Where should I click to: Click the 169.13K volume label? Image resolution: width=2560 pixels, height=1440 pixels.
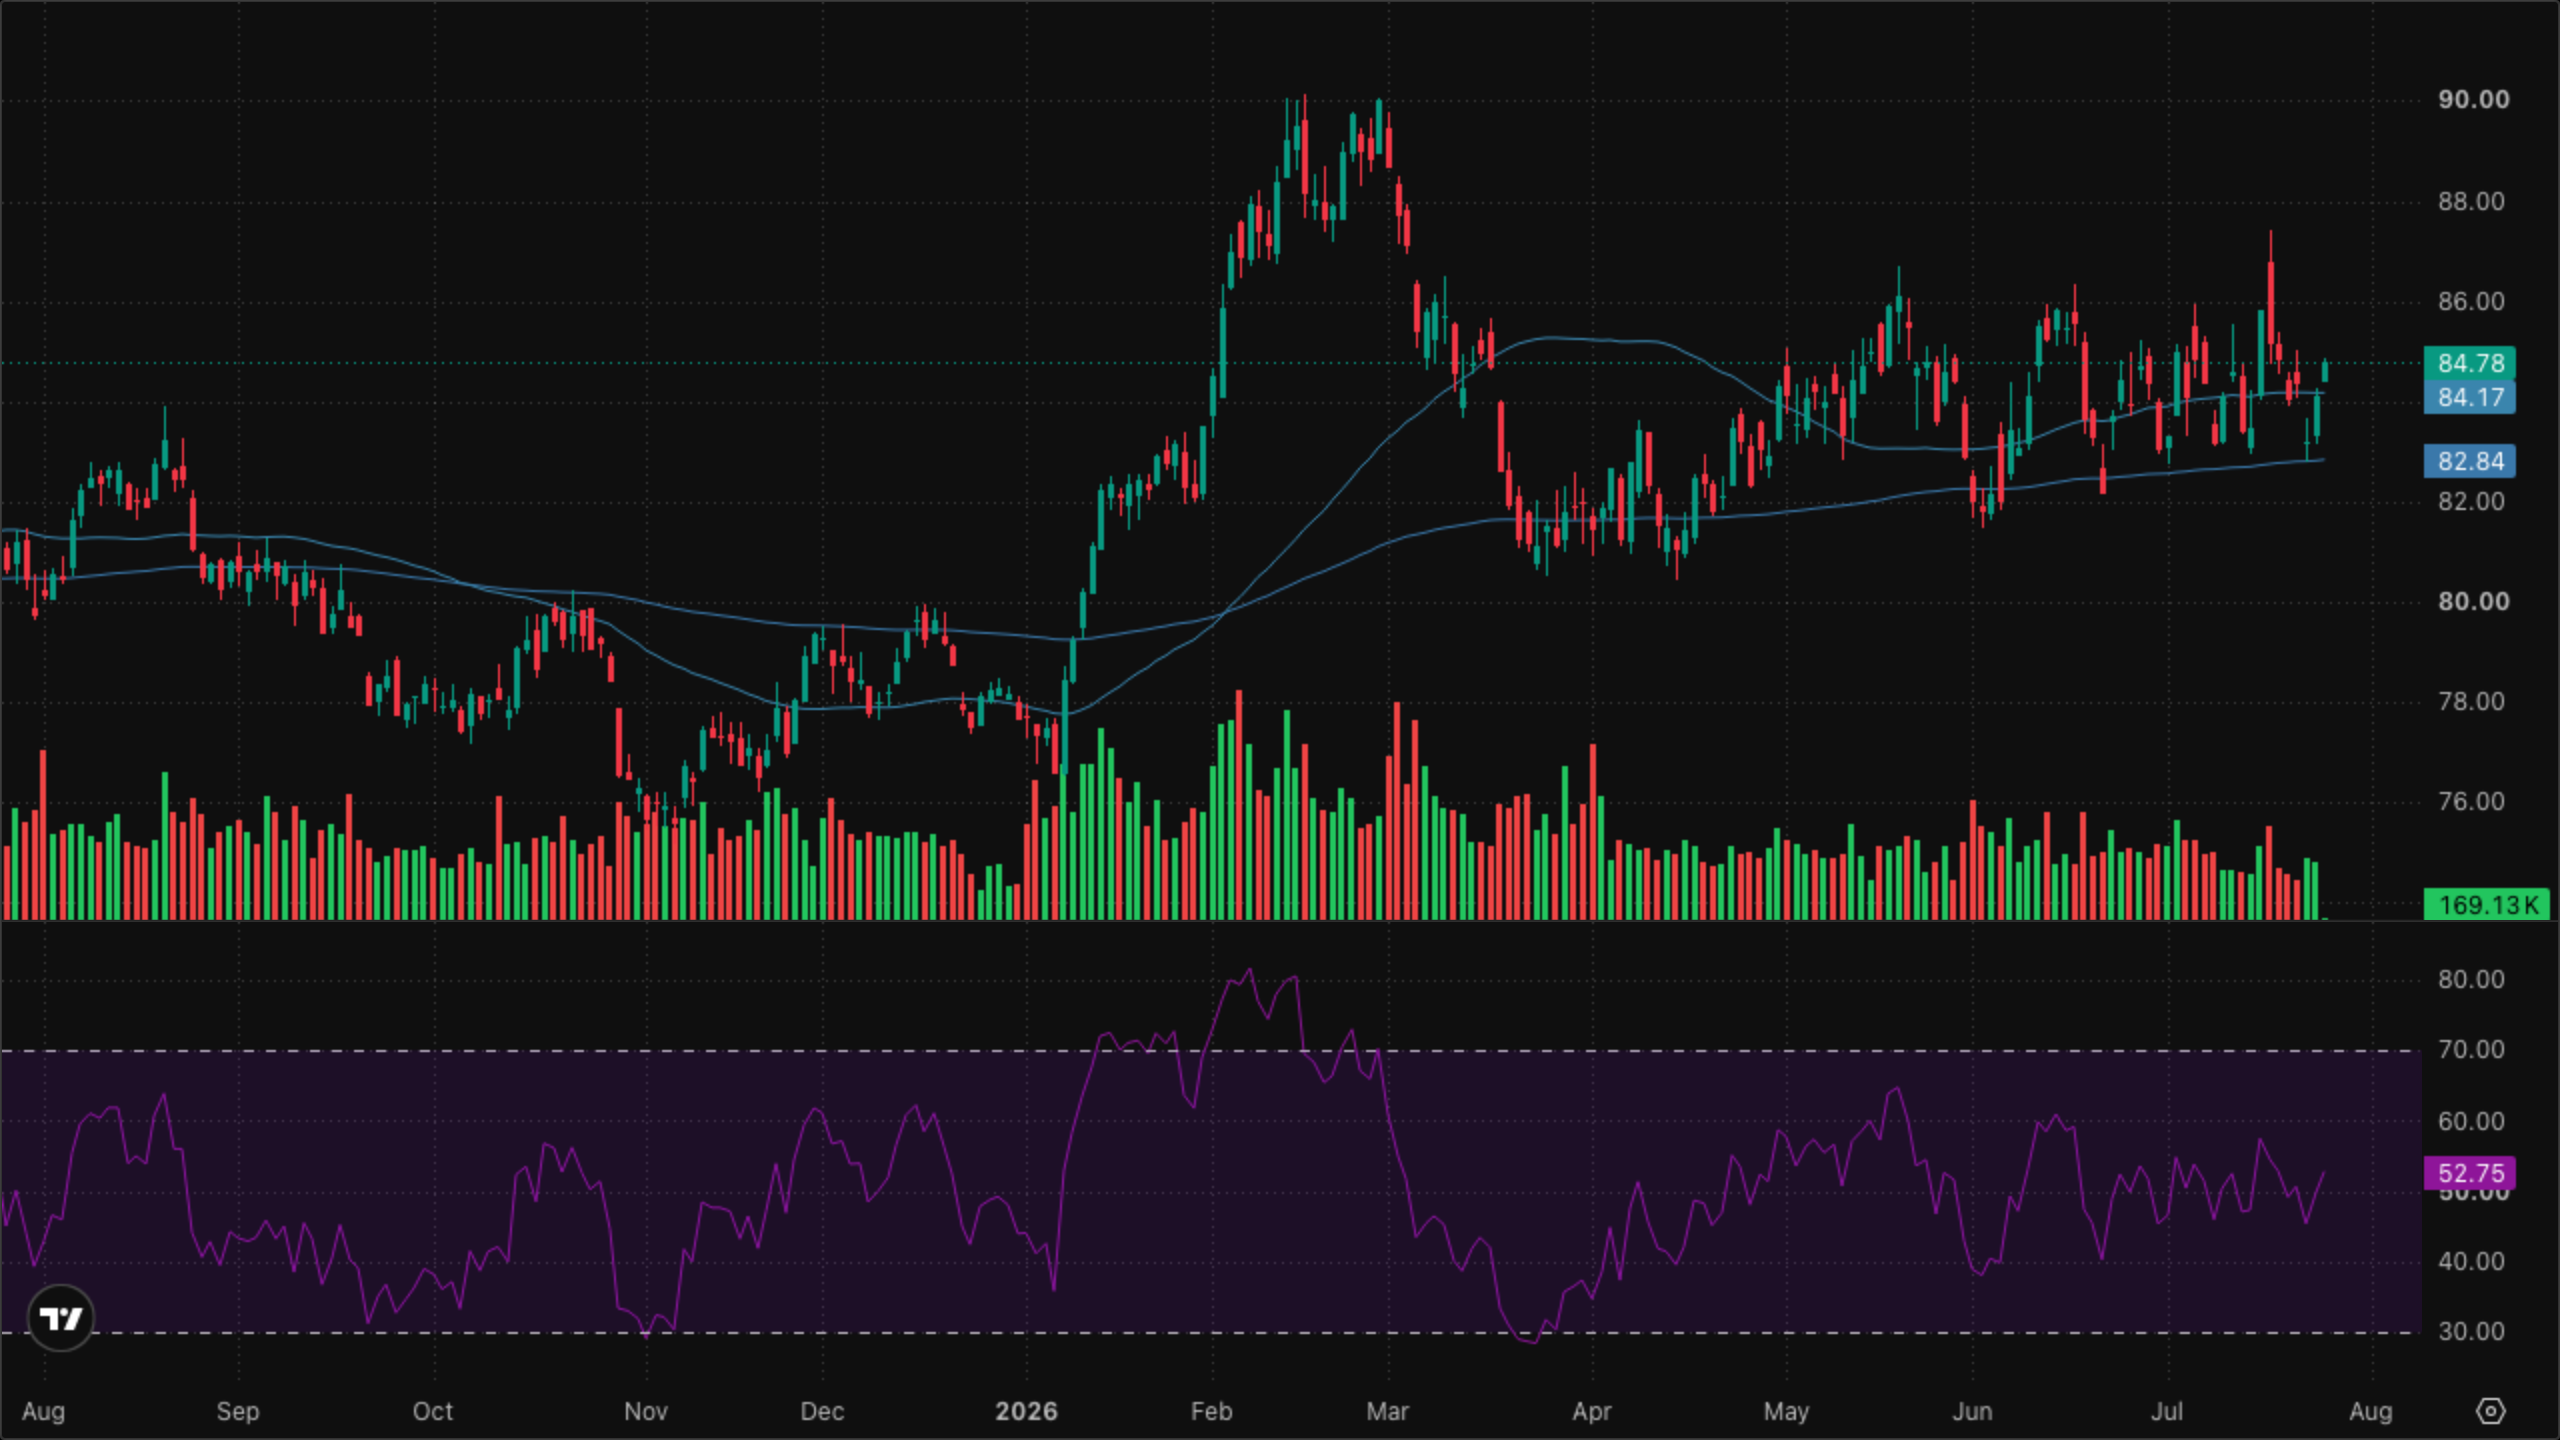coord(2487,905)
